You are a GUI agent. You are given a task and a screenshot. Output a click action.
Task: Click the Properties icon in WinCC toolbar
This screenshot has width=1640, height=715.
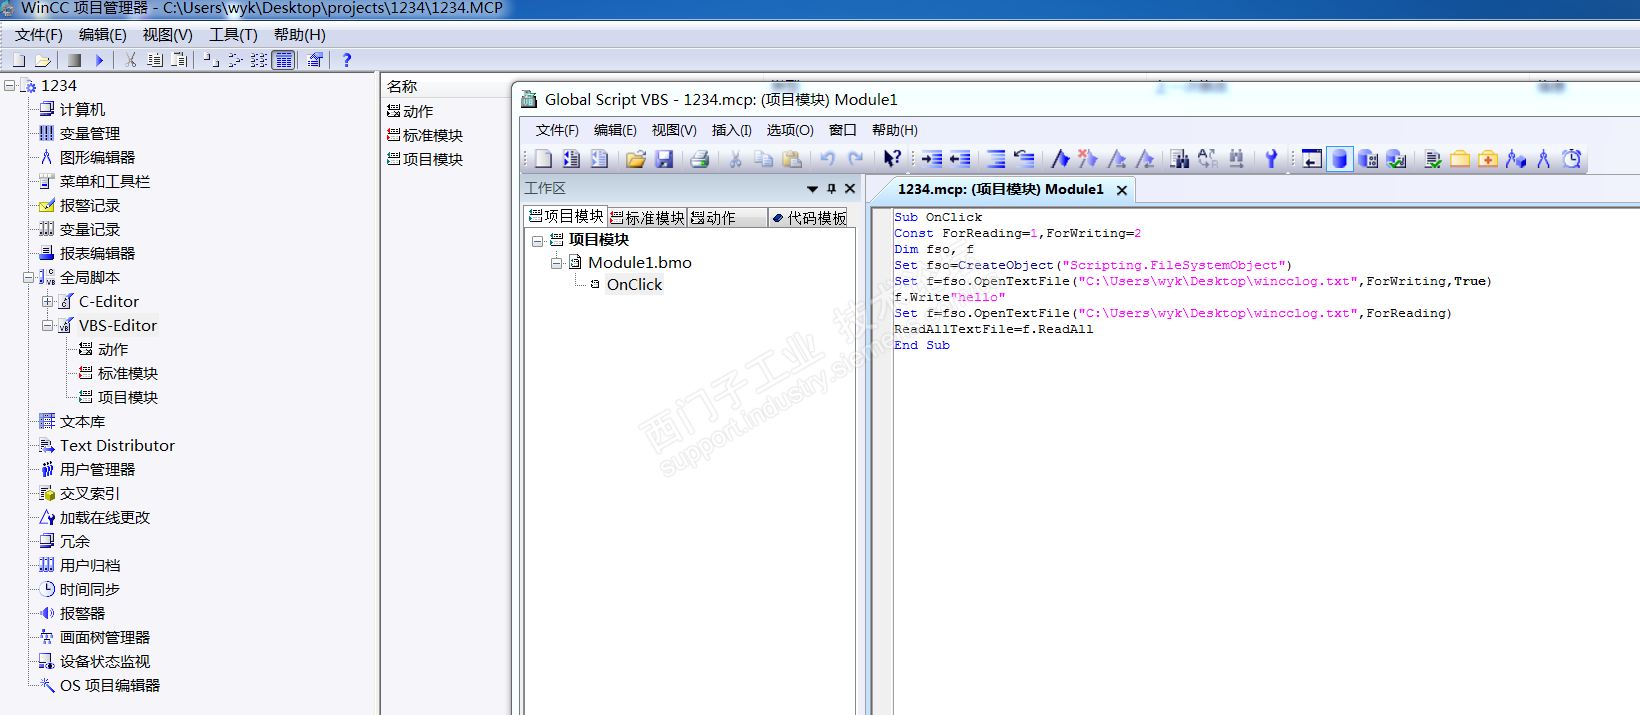tap(315, 60)
